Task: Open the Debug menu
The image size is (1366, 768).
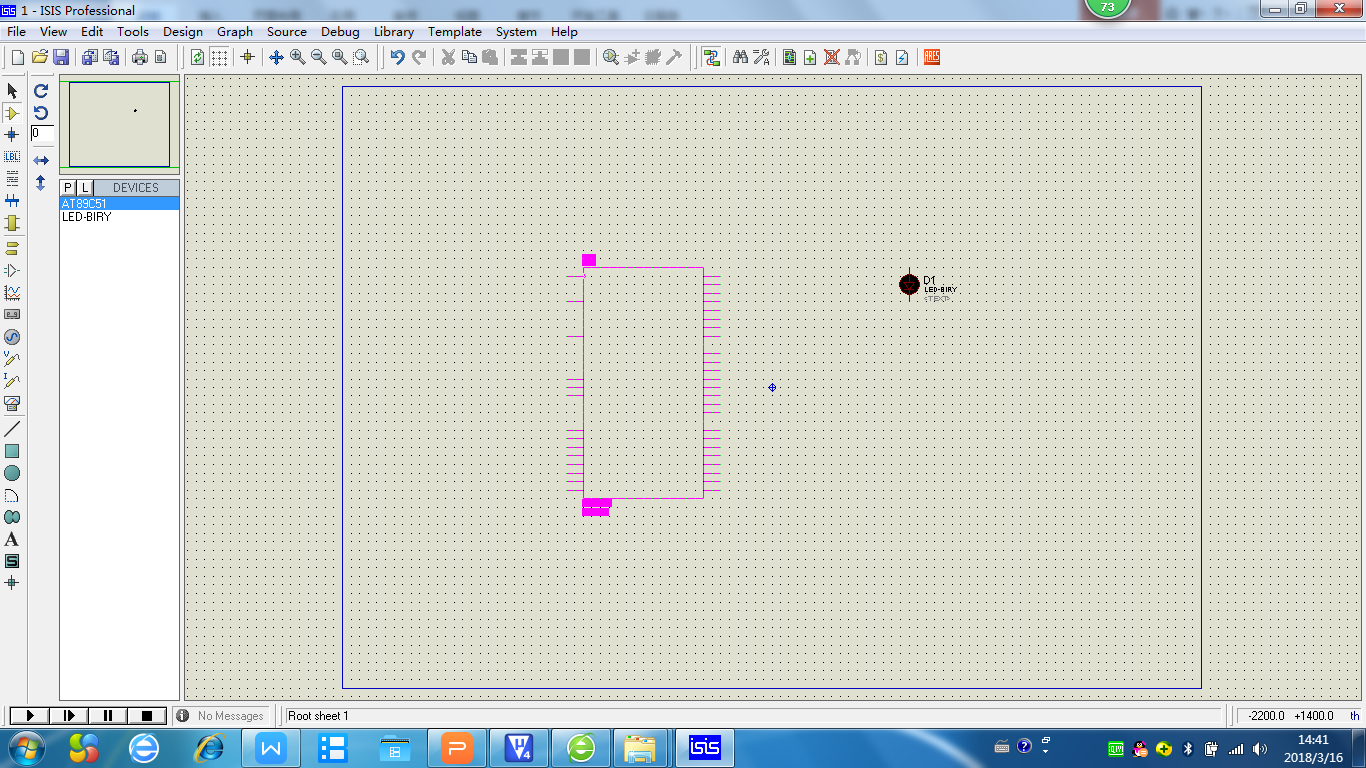Action: [340, 31]
